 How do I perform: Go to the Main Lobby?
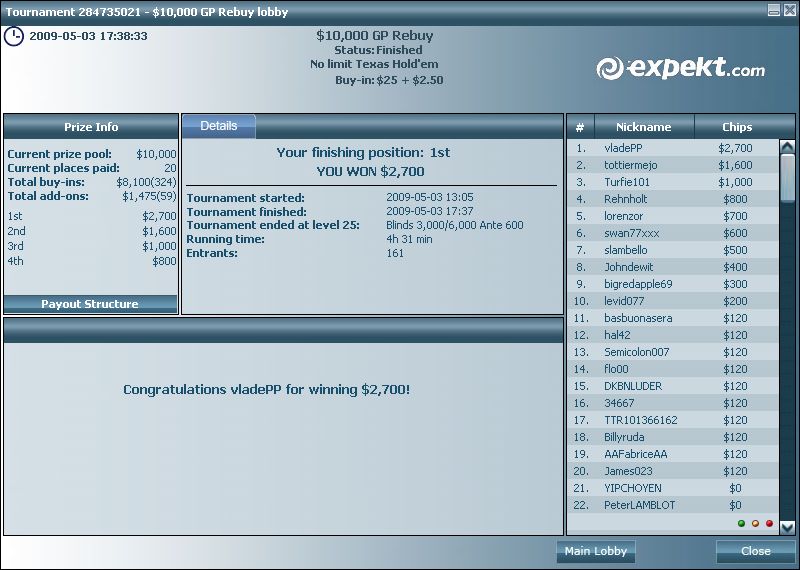click(x=595, y=551)
